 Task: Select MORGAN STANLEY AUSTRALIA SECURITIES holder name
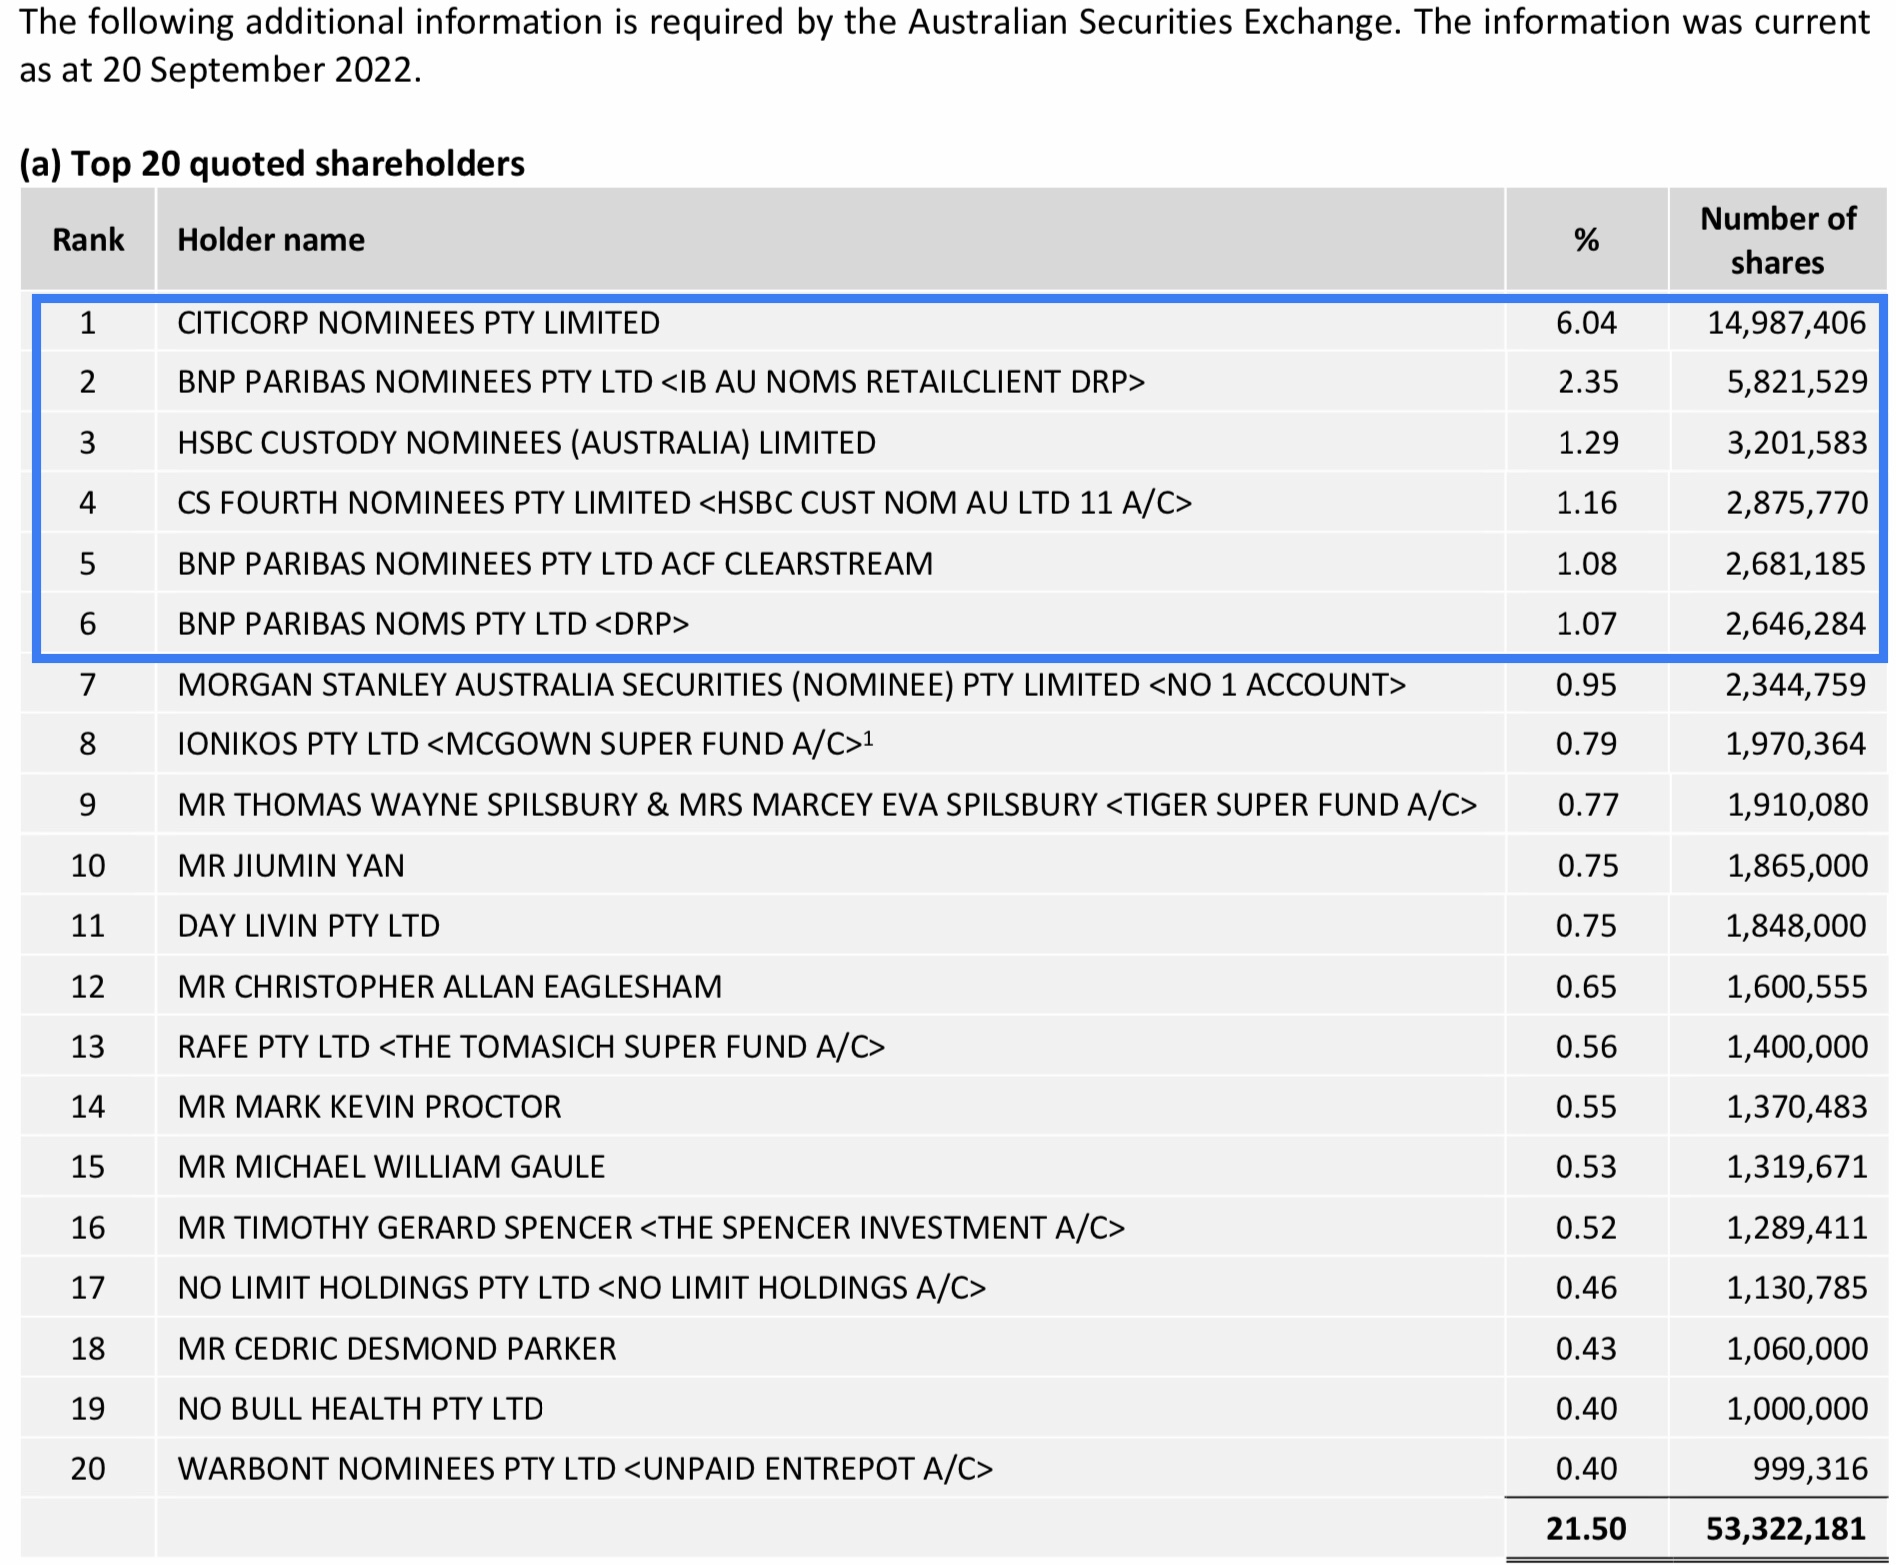tap(791, 685)
